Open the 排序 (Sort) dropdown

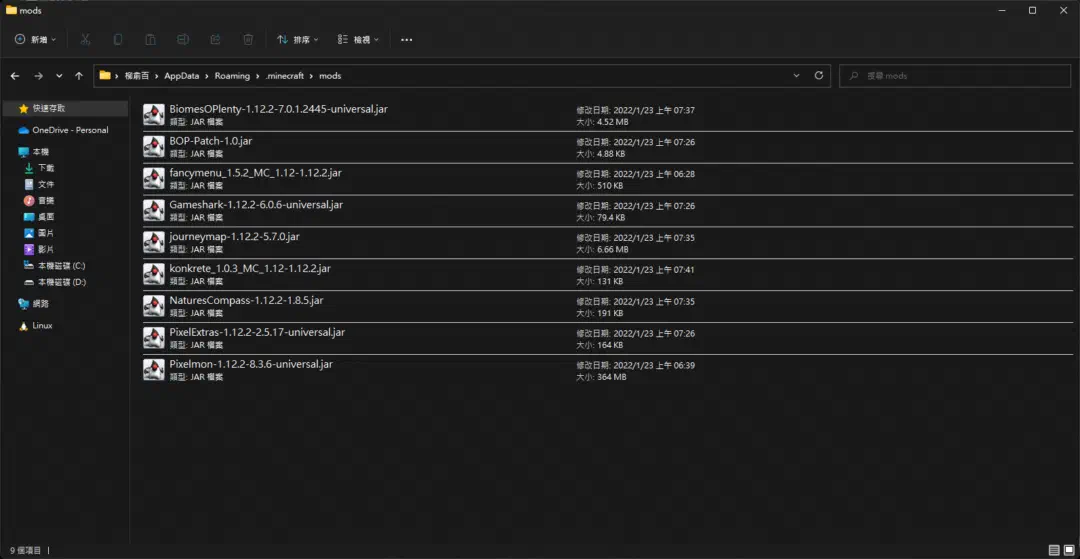298,40
